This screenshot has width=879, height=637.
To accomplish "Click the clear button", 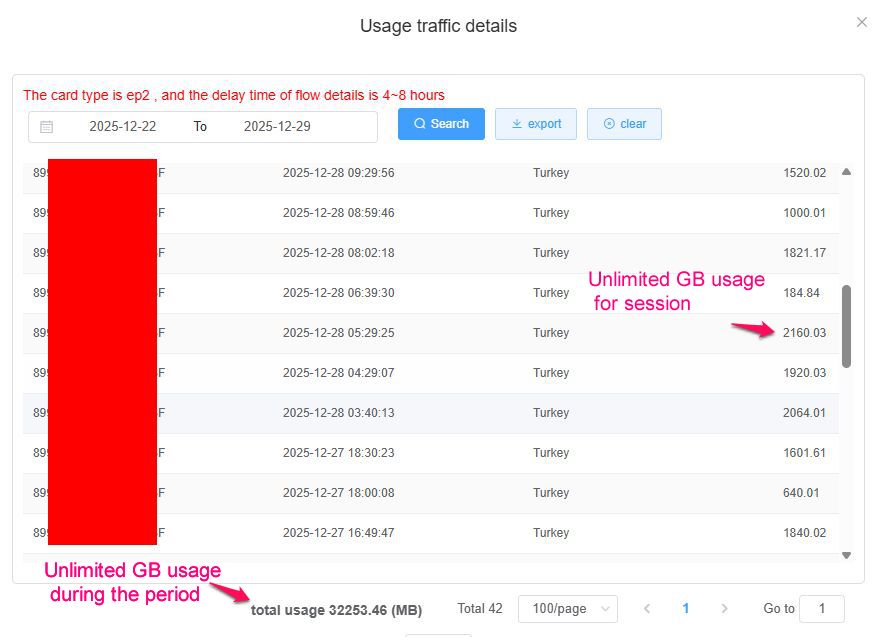I will tap(624, 123).
